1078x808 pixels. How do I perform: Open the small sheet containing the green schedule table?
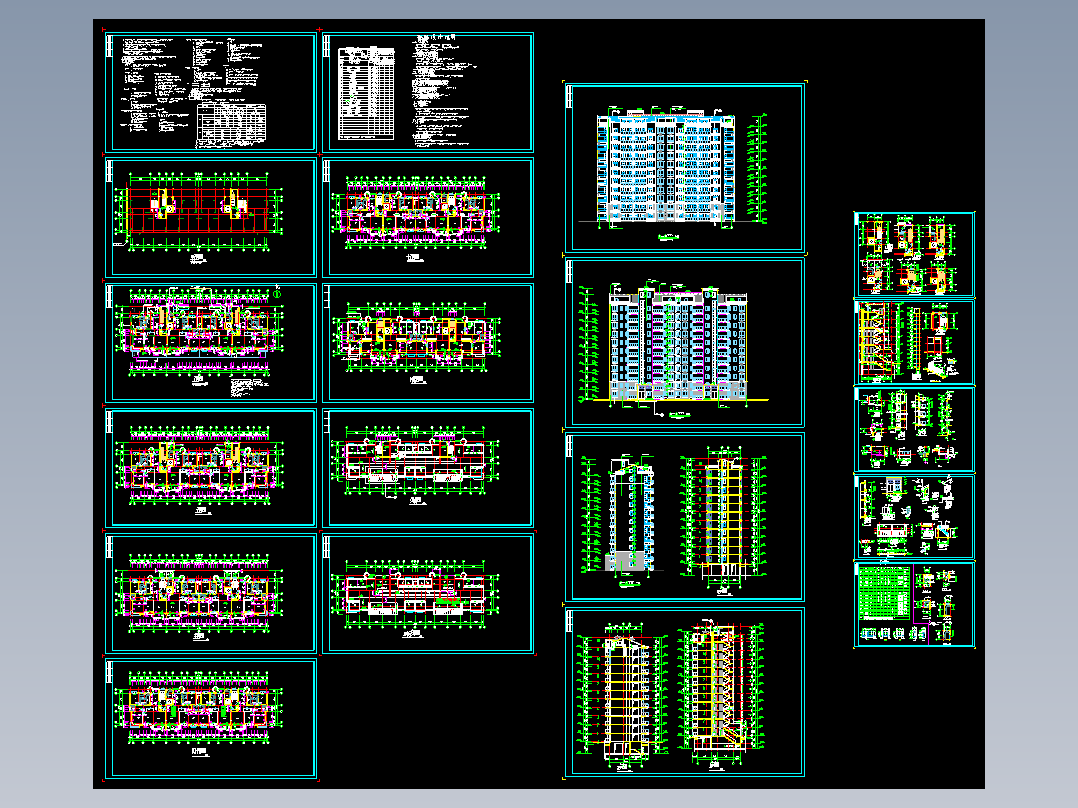point(914,604)
